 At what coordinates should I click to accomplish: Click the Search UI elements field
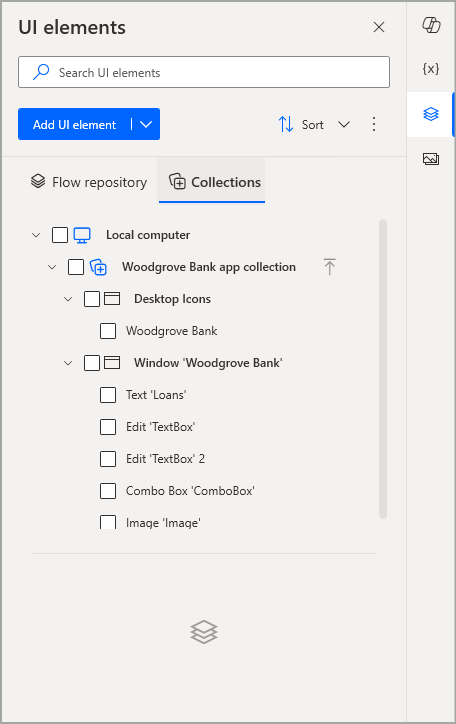[x=204, y=72]
